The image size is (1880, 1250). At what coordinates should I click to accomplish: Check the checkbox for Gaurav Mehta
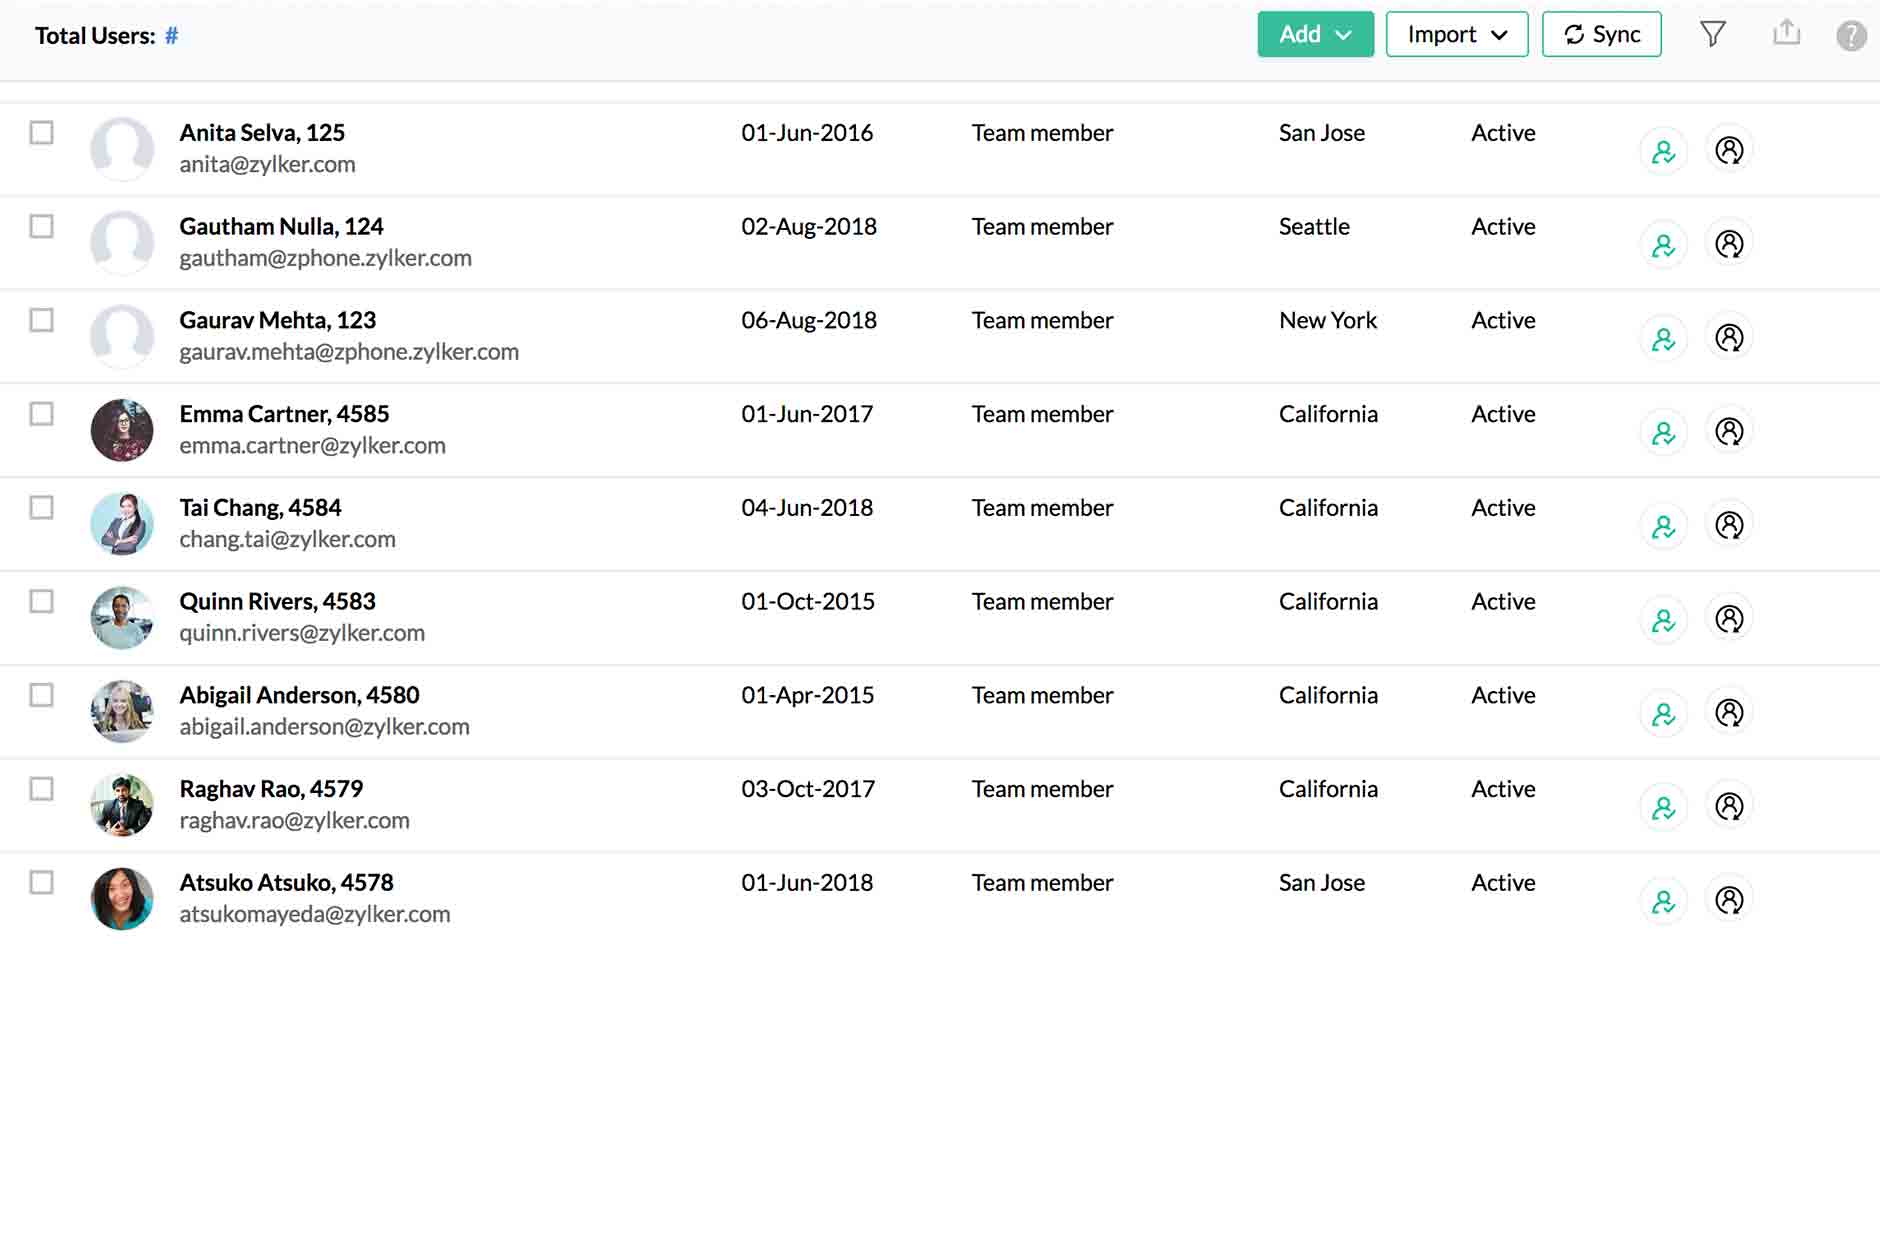pos(41,320)
